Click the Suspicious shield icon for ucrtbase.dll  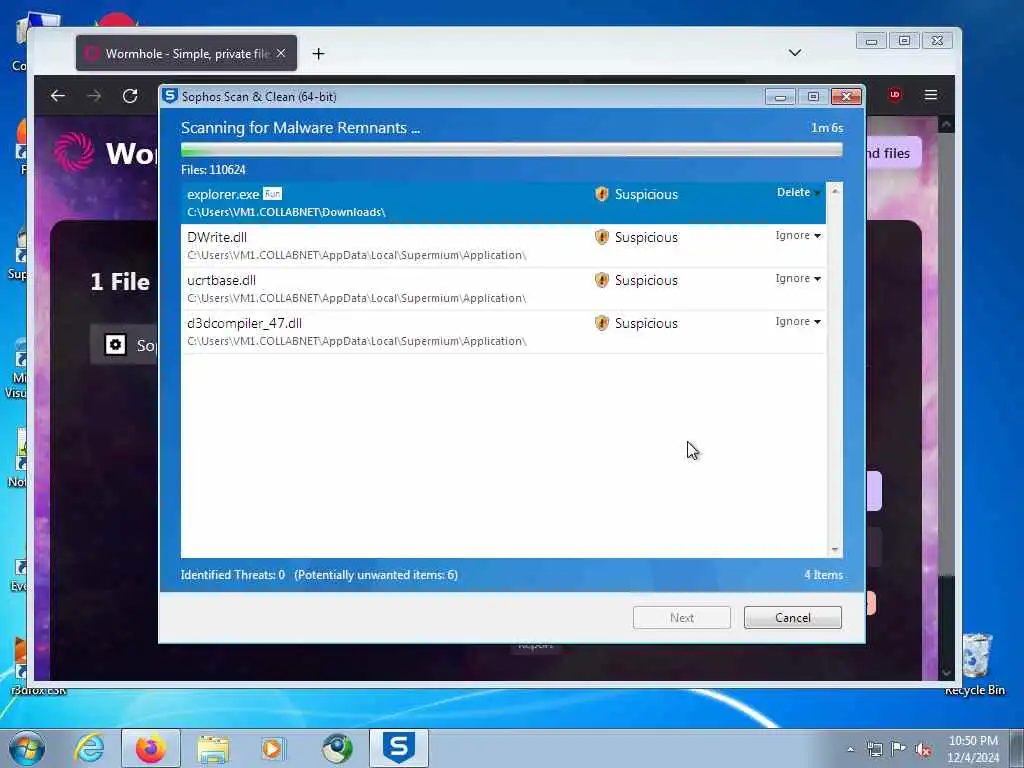coord(601,280)
